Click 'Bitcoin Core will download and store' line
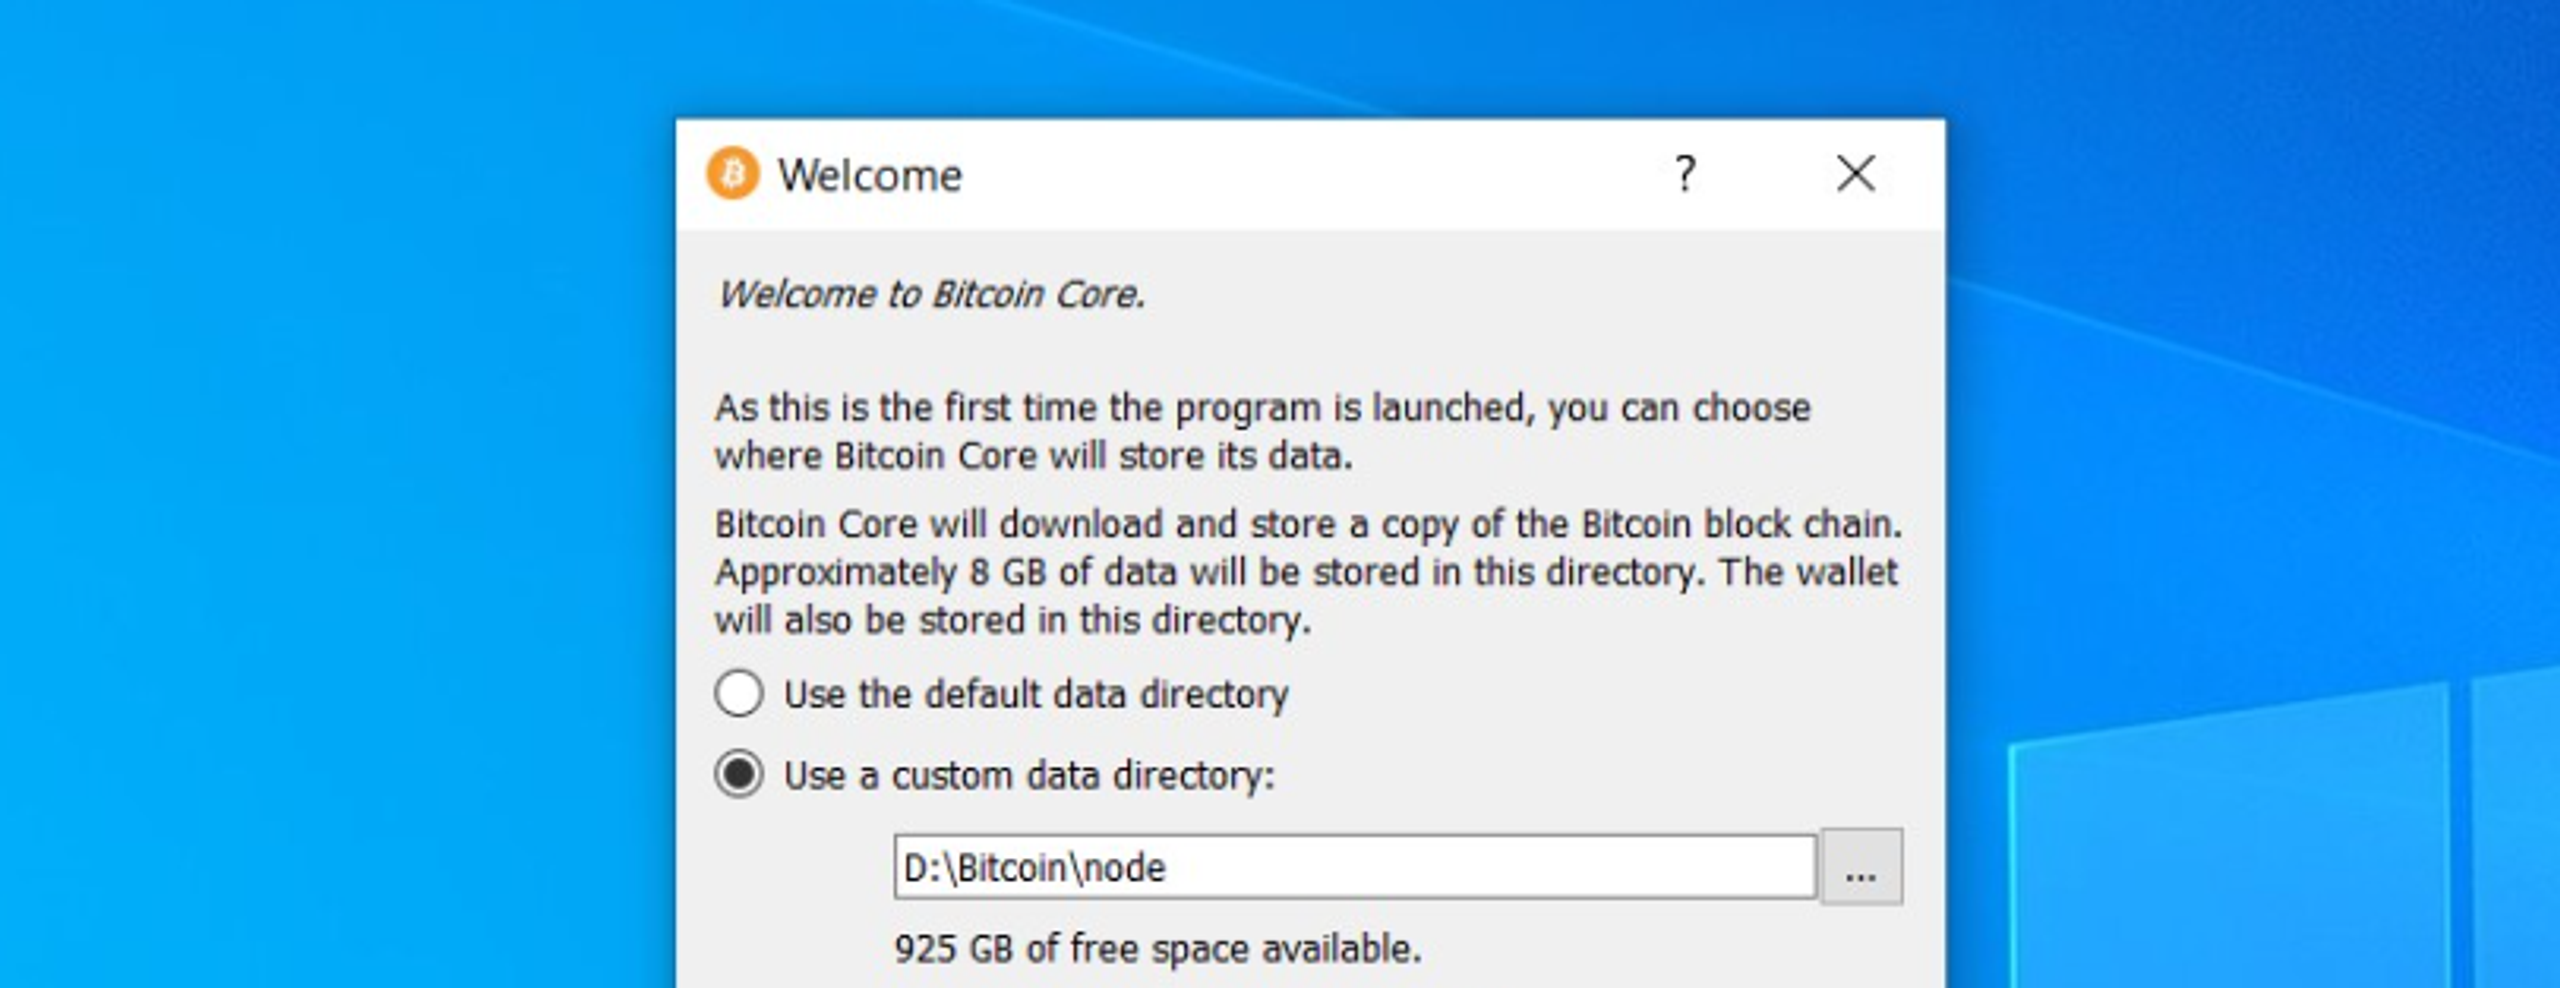This screenshot has height=988, width=2560. point(1308,524)
